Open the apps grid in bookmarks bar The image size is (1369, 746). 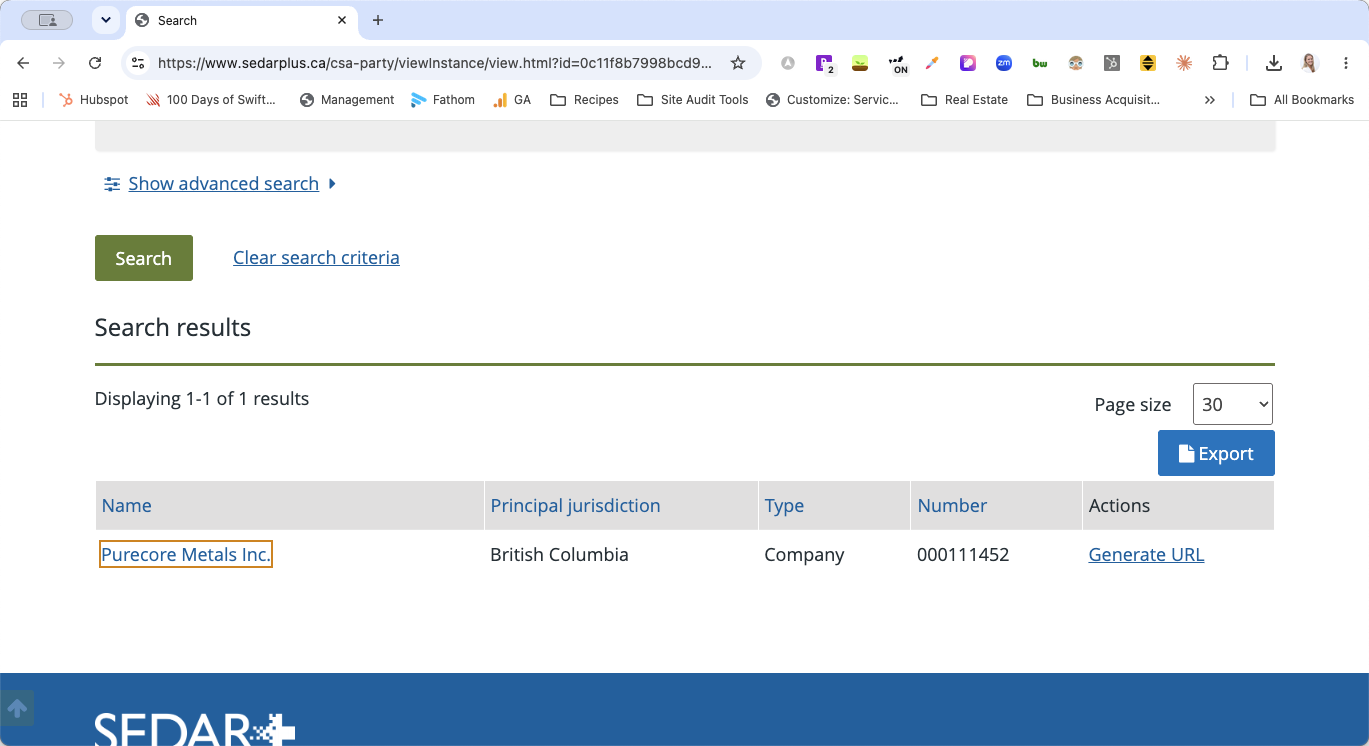click(20, 100)
